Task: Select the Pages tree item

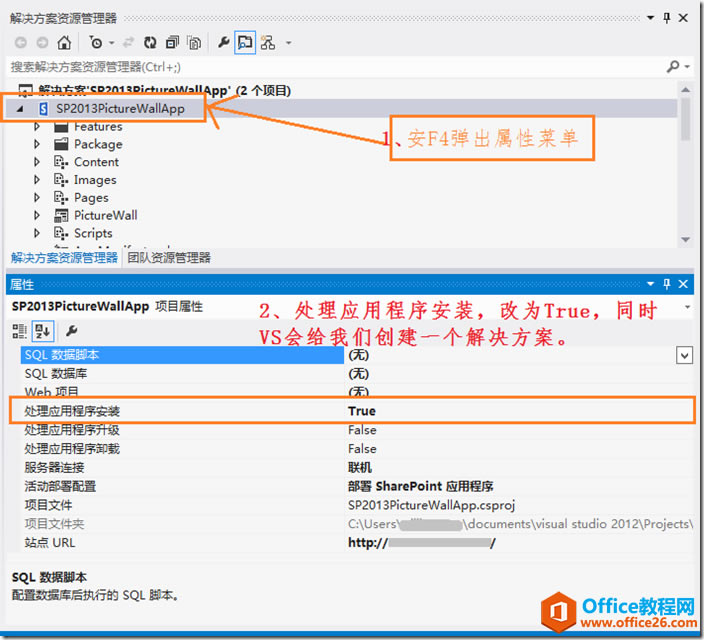Action: [x=91, y=198]
